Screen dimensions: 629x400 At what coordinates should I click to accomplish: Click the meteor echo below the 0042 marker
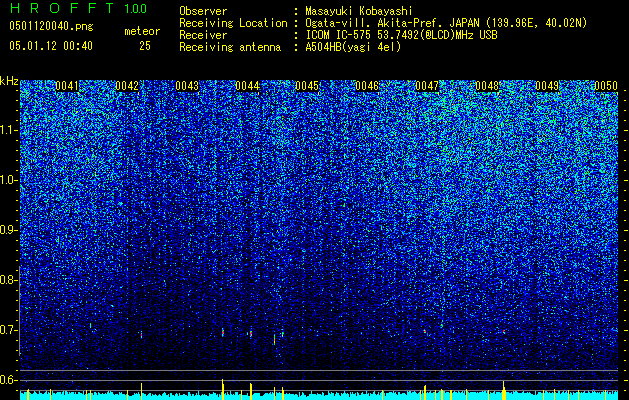point(141,334)
